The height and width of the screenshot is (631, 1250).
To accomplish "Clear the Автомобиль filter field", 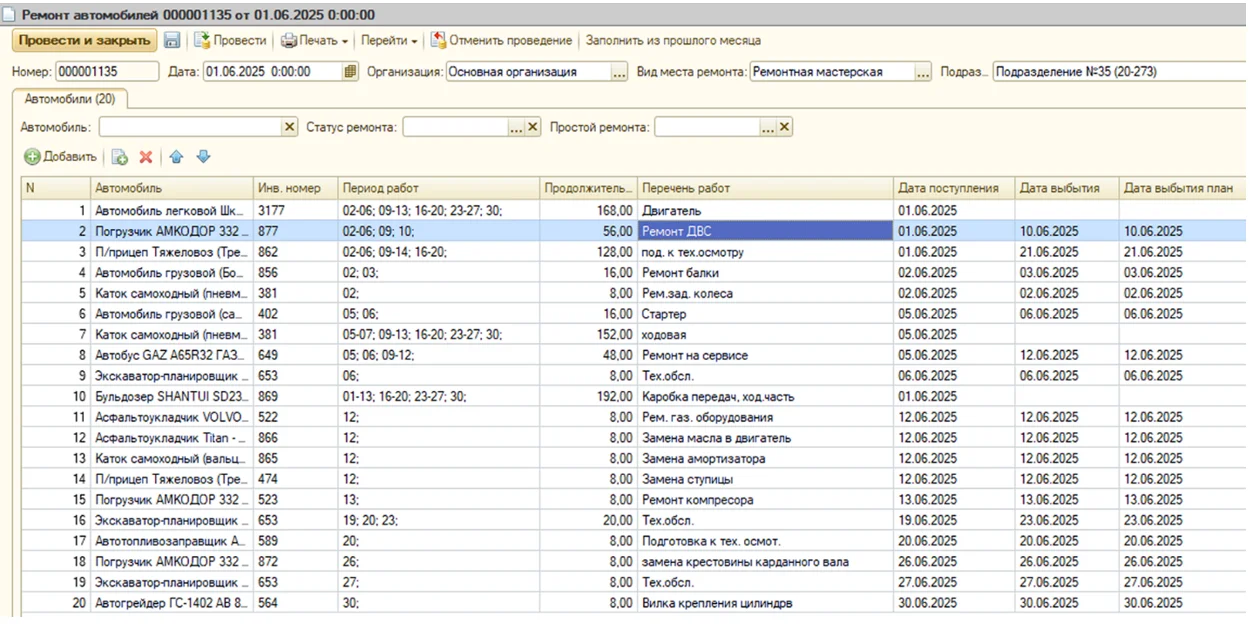I will 290,127.
